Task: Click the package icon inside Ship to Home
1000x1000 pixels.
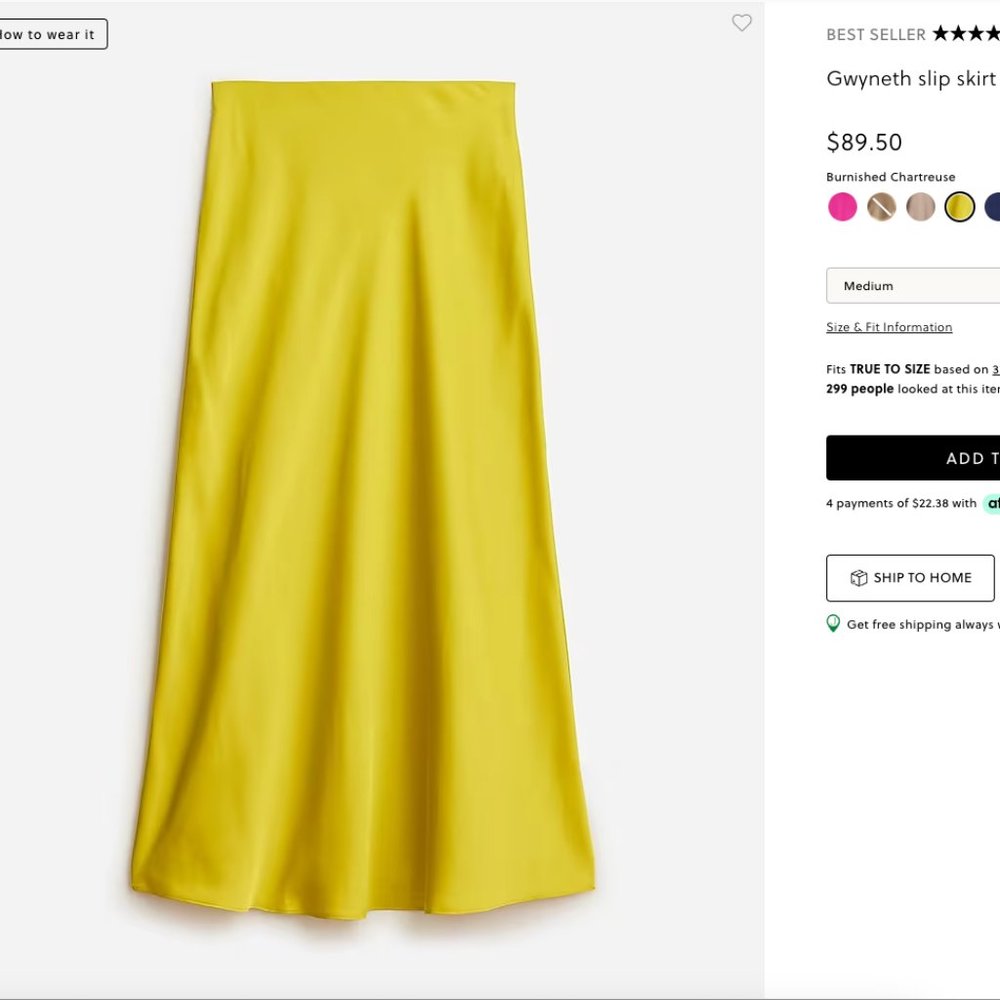Action: (x=860, y=578)
